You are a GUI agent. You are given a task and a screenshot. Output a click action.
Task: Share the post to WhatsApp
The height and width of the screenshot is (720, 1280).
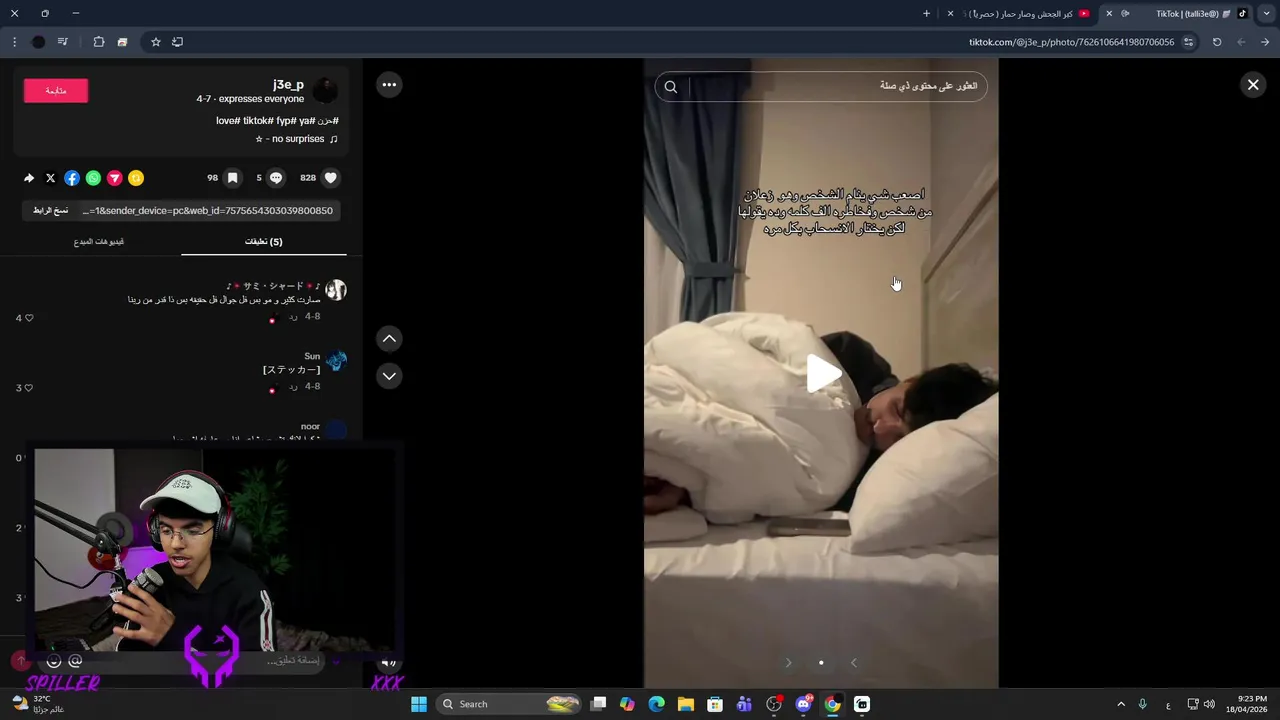93,178
